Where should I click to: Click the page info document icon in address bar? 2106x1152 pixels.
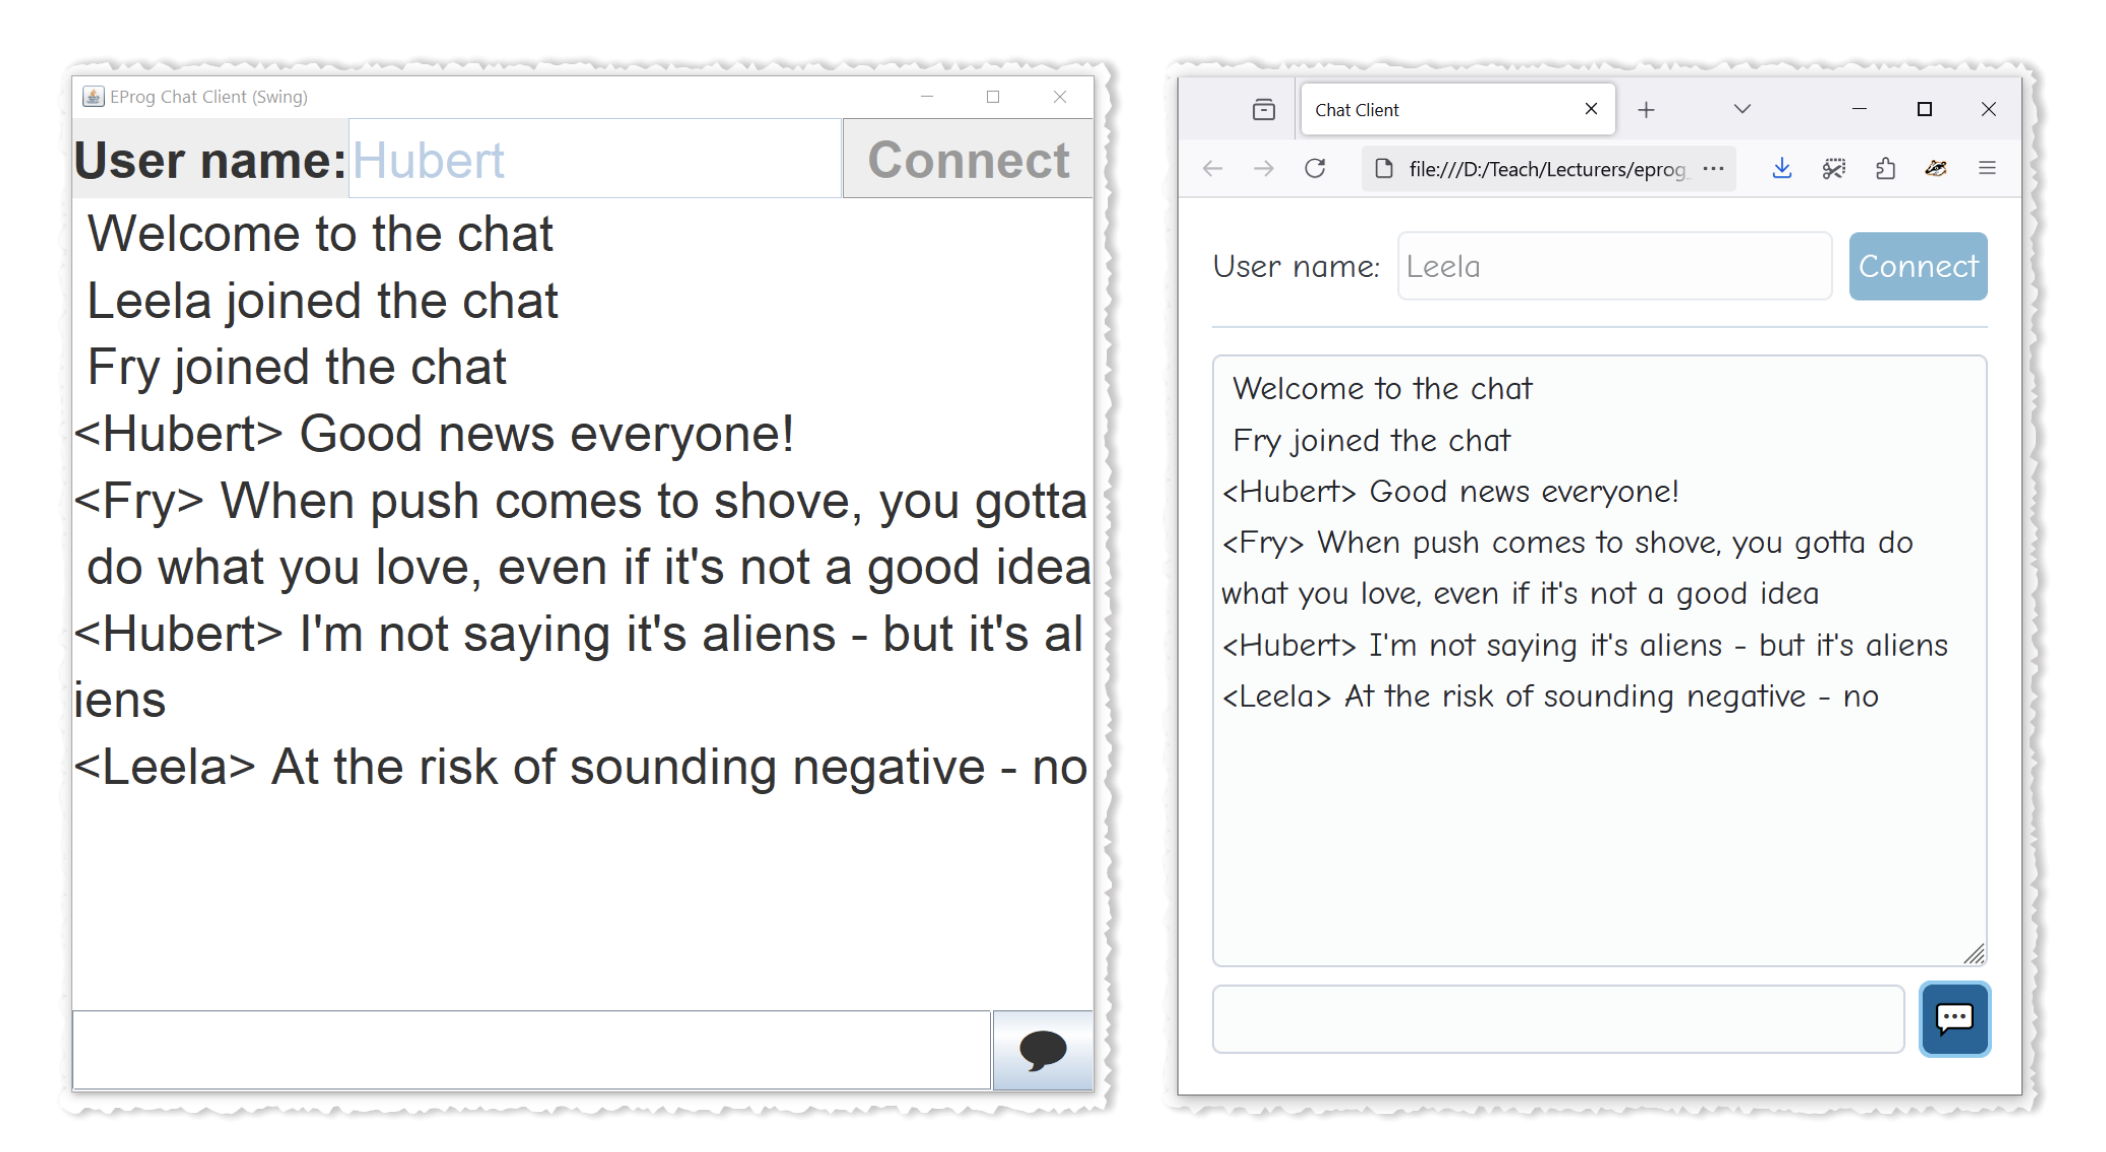tap(1384, 168)
